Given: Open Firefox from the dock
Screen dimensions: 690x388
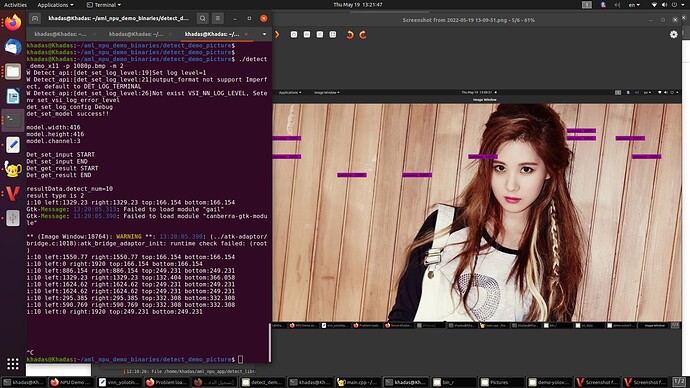Looking at the screenshot, I should coord(13,22).
